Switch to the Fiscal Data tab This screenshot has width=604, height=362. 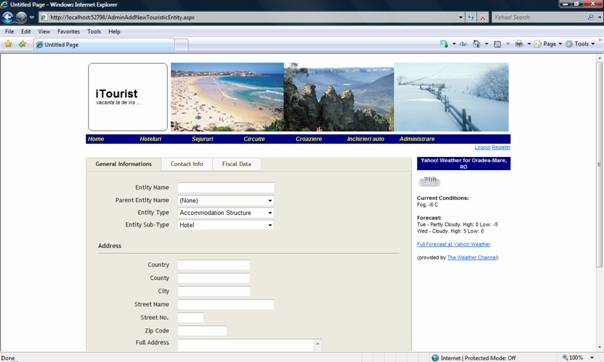point(237,164)
